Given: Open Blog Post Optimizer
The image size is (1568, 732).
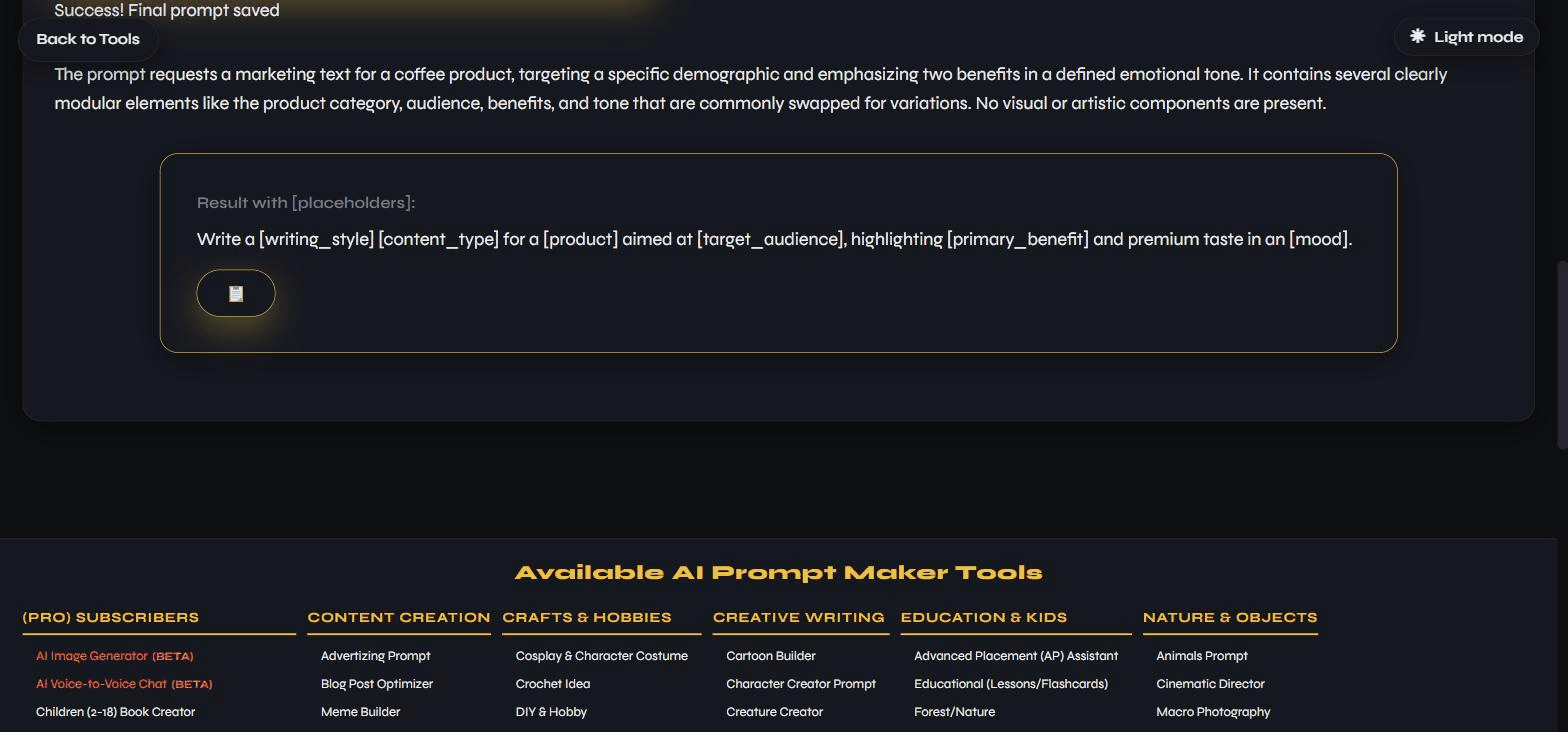Looking at the screenshot, I should [377, 684].
